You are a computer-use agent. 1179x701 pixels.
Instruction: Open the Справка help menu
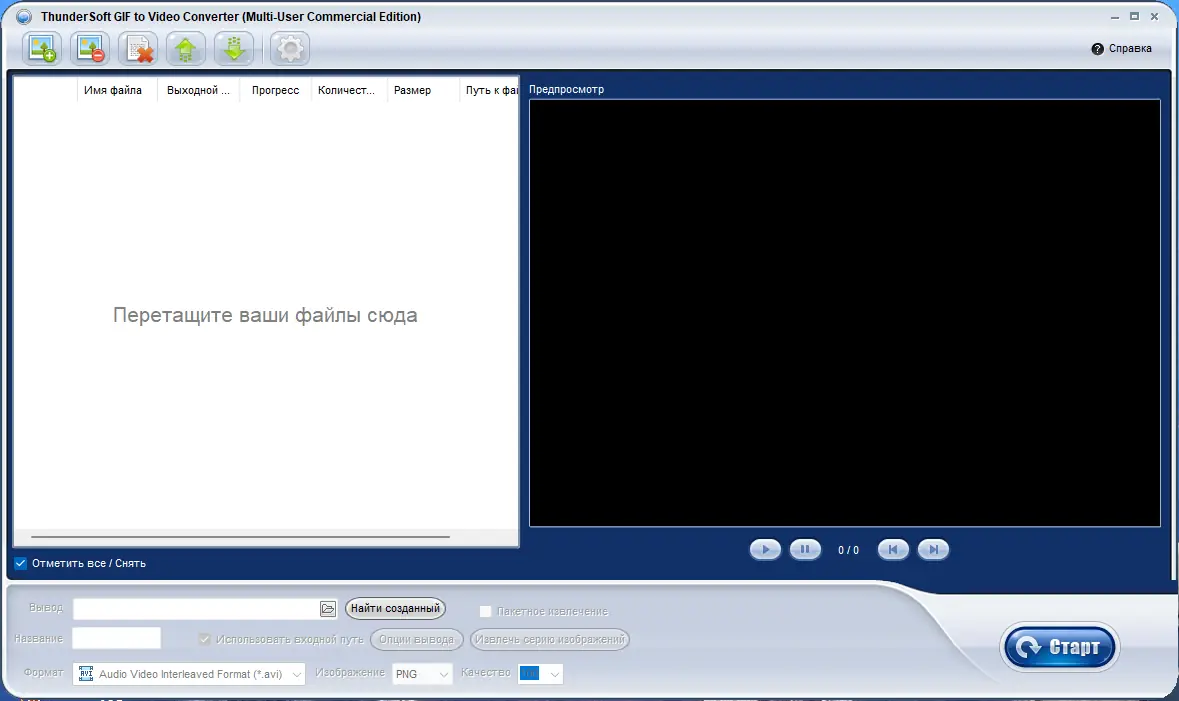coord(1122,47)
